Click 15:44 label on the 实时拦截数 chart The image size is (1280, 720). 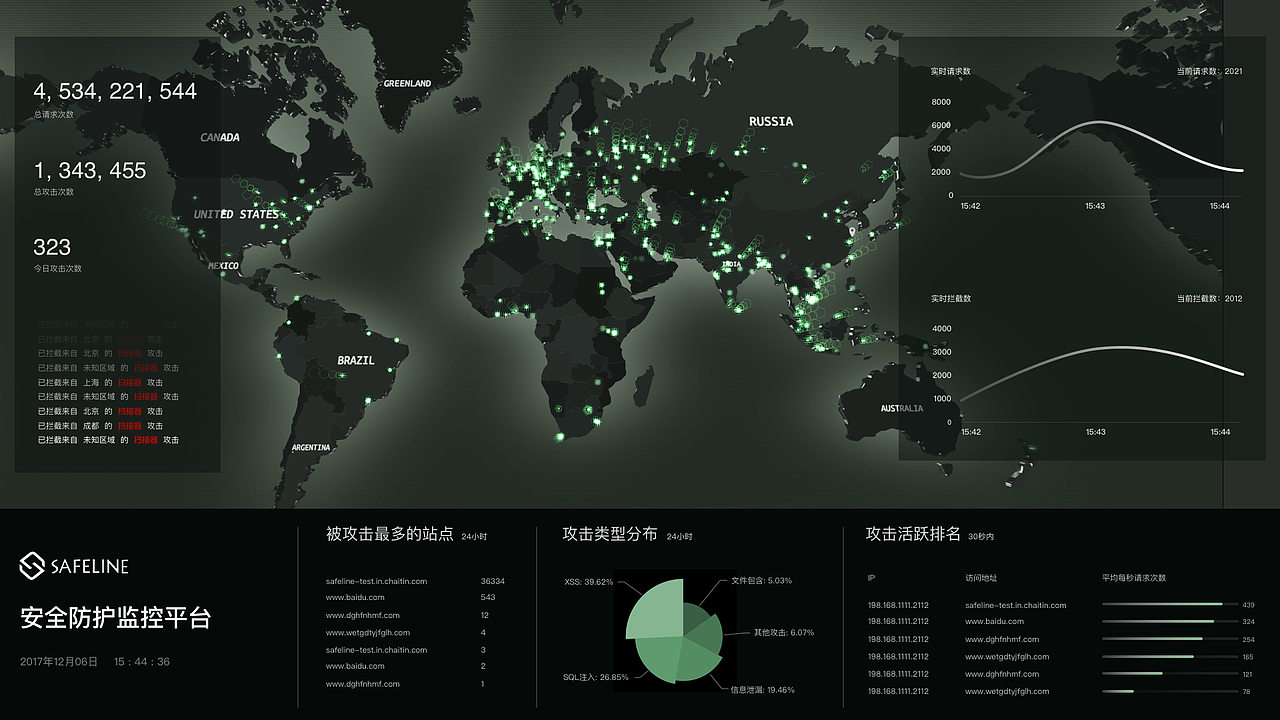coord(1219,432)
